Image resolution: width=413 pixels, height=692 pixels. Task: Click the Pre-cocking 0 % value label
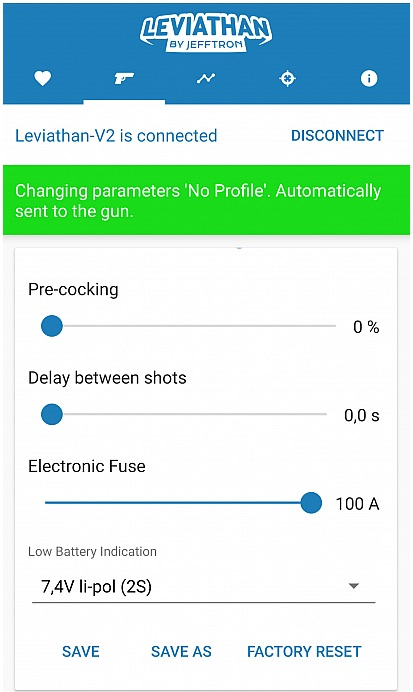click(366, 327)
